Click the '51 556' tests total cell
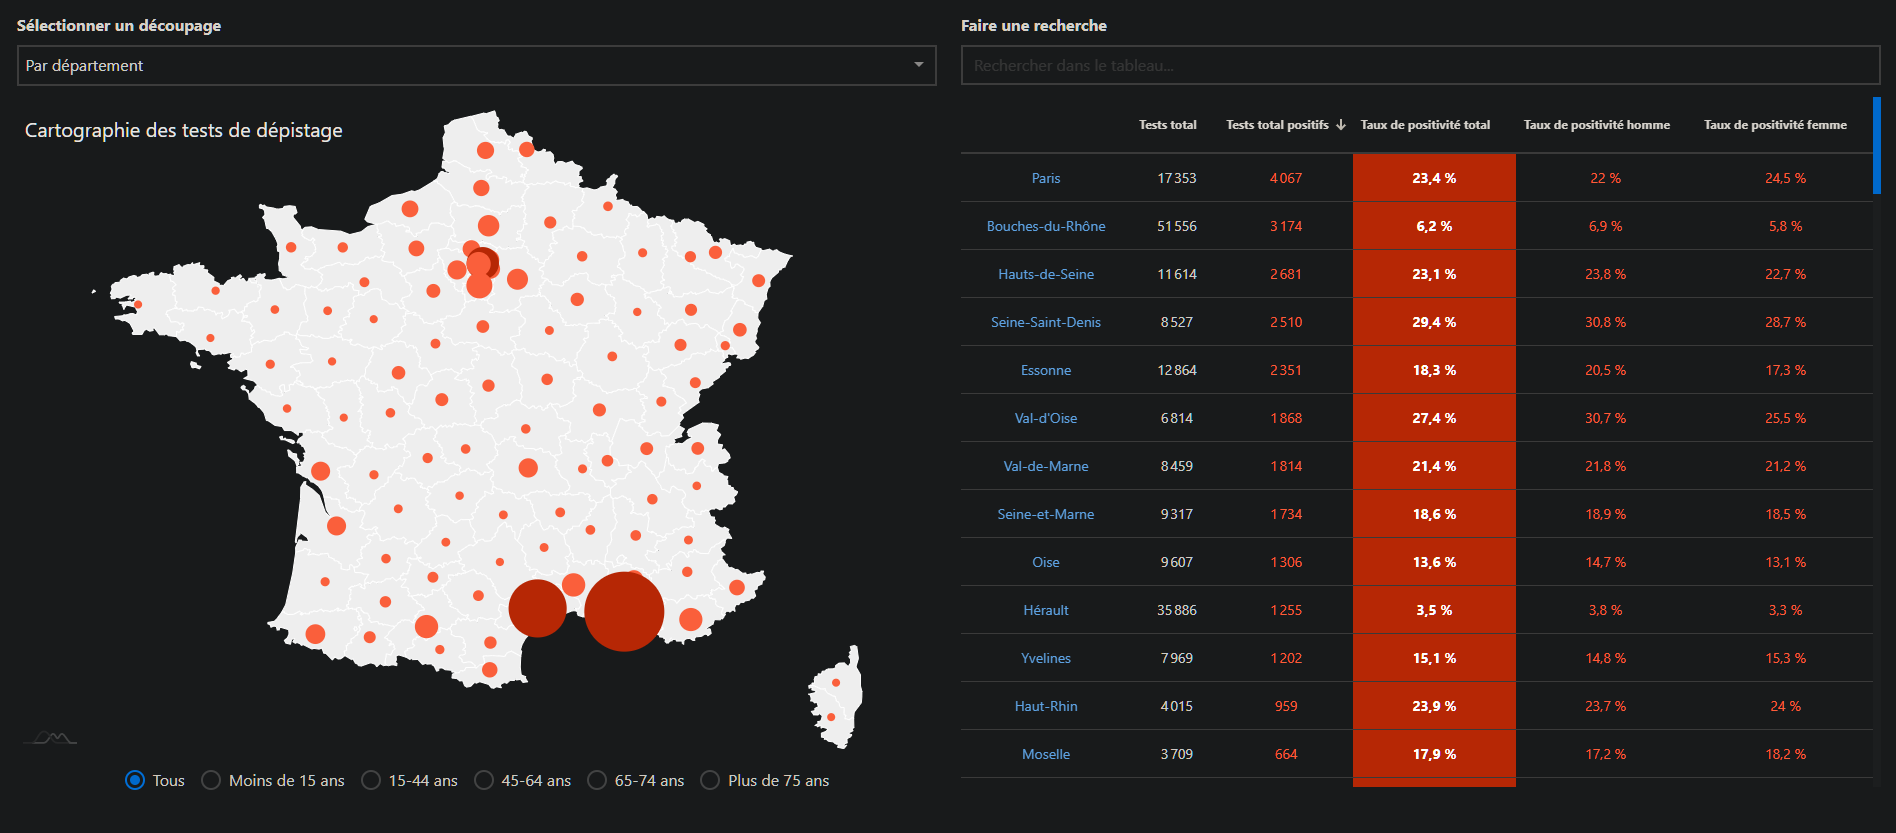The image size is (1896, 833). (x=1177, y=226)
